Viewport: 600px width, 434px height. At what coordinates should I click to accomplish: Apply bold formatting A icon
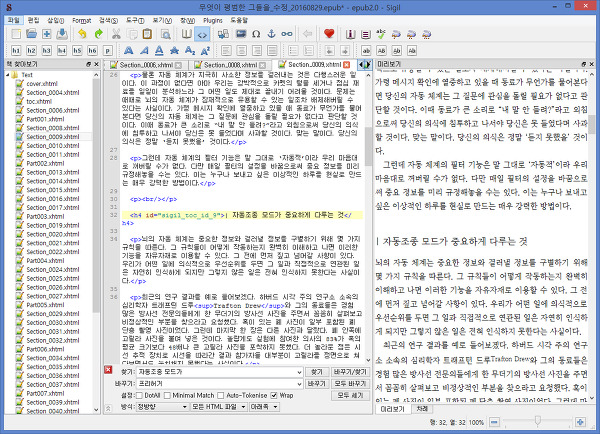click(129, 51)
